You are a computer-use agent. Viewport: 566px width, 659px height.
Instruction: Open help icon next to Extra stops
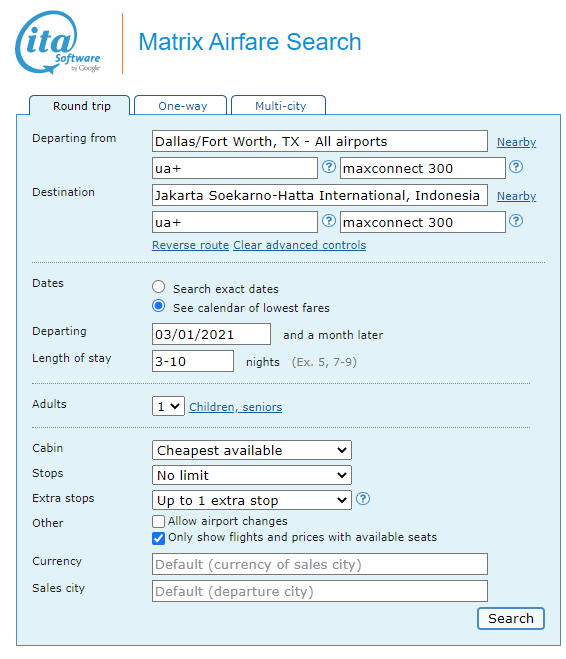tap(363, 499)
